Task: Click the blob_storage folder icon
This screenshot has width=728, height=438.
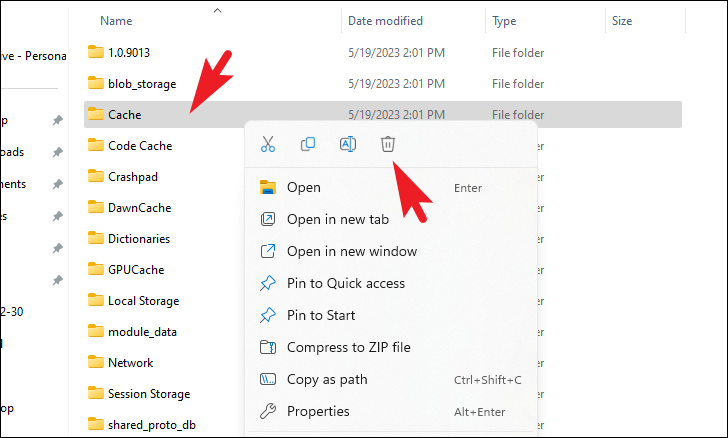Action: click(x=96, y=84)
